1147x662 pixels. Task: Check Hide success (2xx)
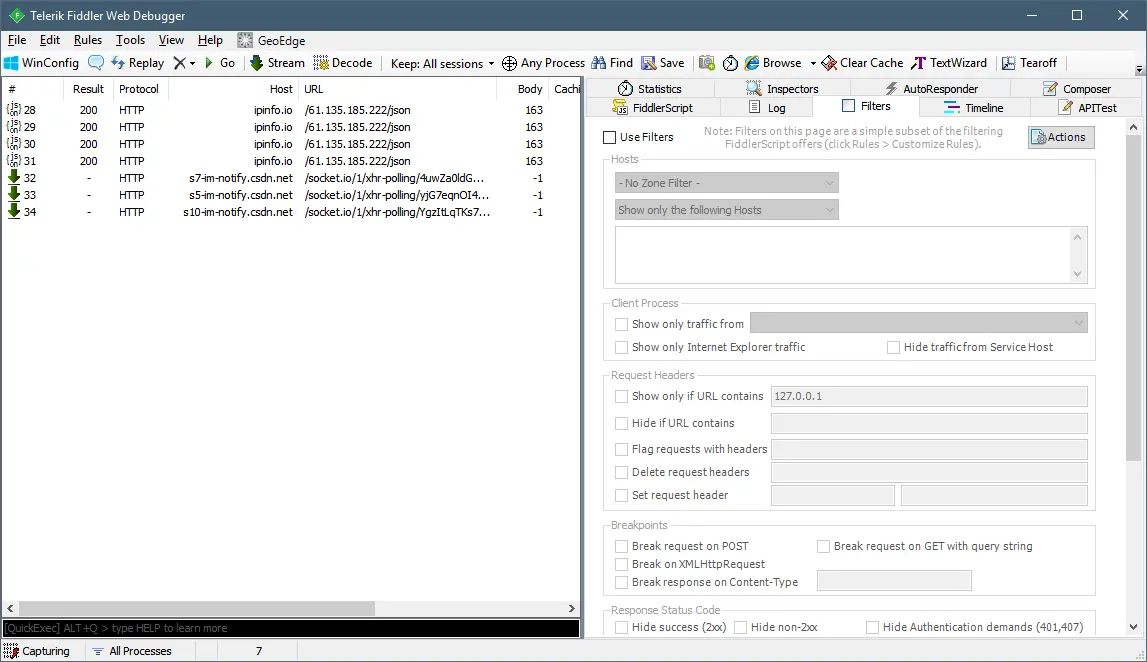(x=621, y=628)
